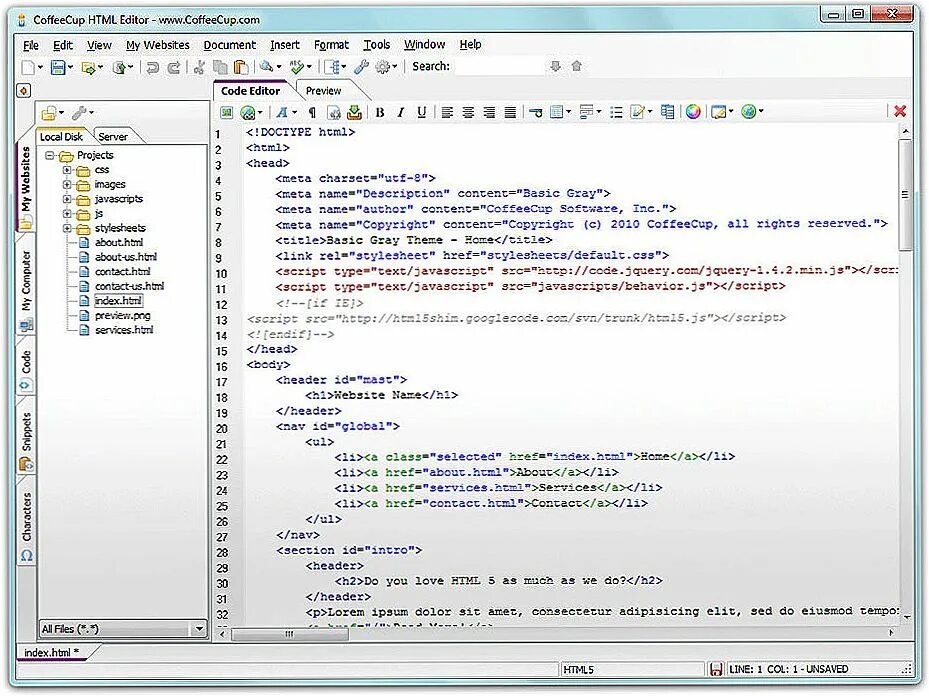The image size is (929, 696).
Task: Insert bulleted list icon
Action: [x=616, y=112]
